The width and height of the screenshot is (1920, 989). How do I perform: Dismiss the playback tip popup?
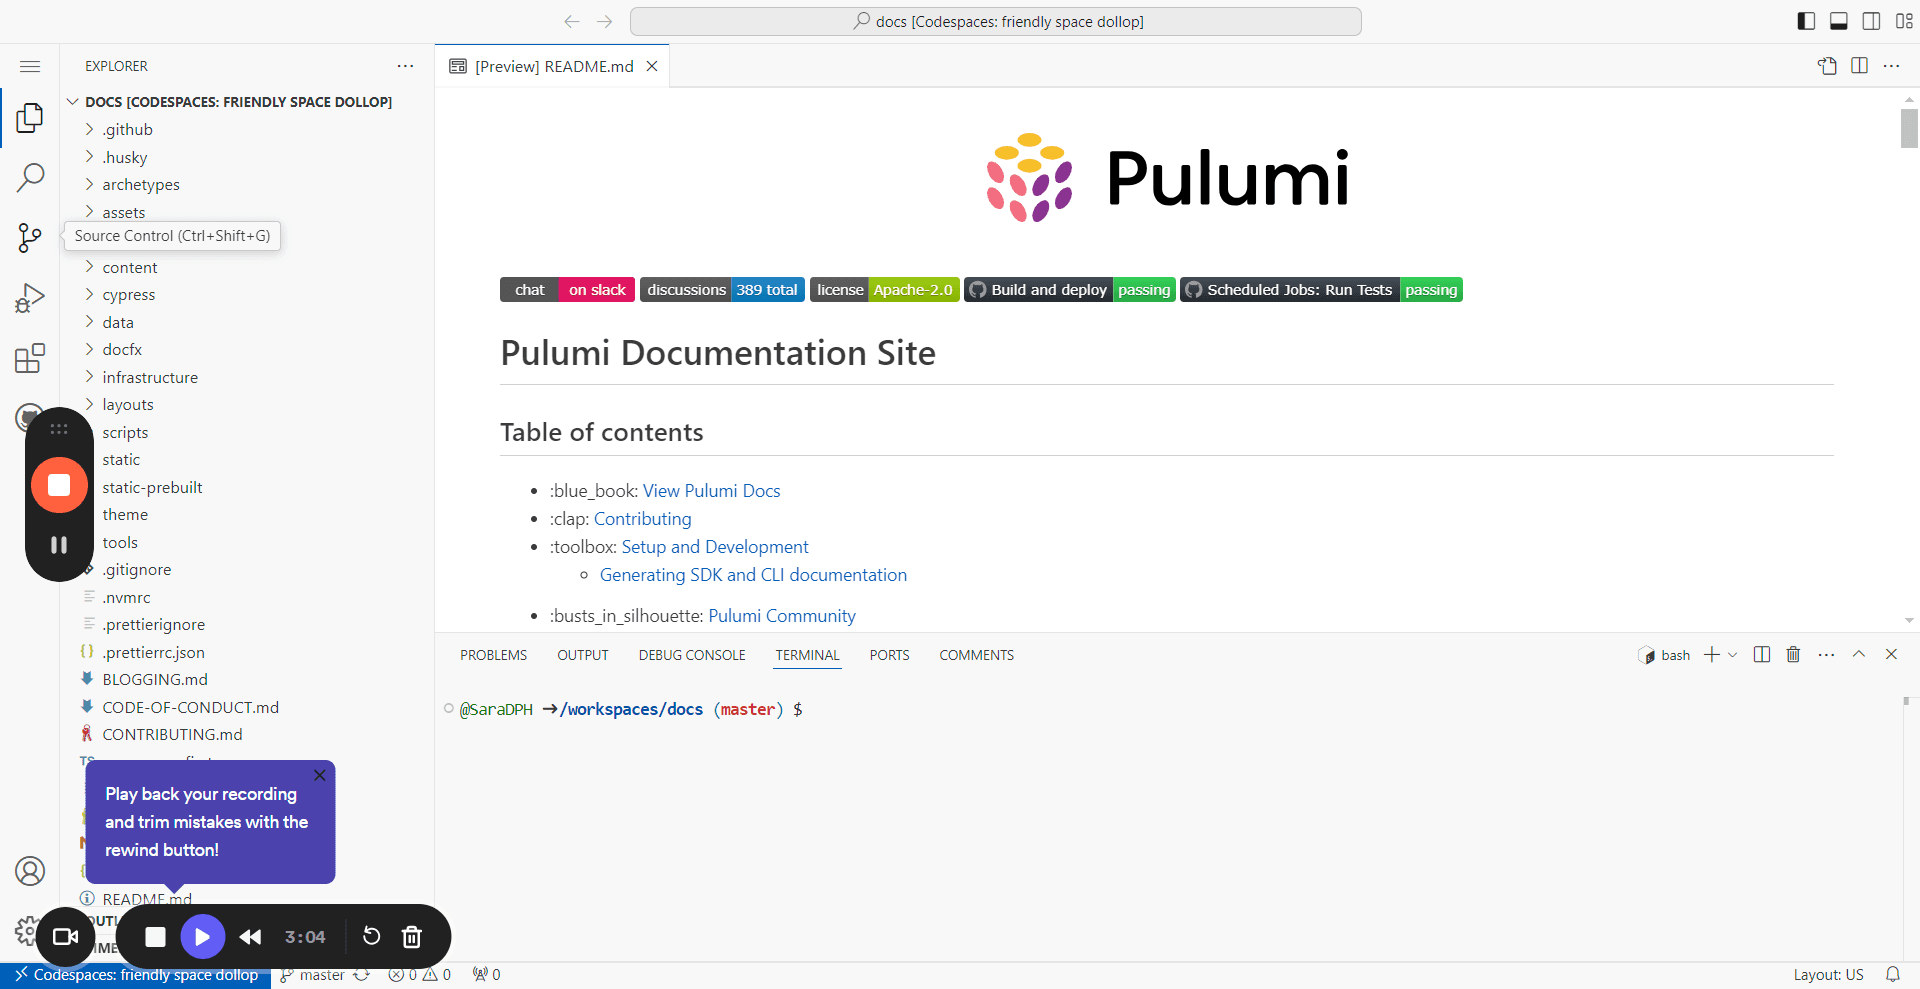(319, 775)
